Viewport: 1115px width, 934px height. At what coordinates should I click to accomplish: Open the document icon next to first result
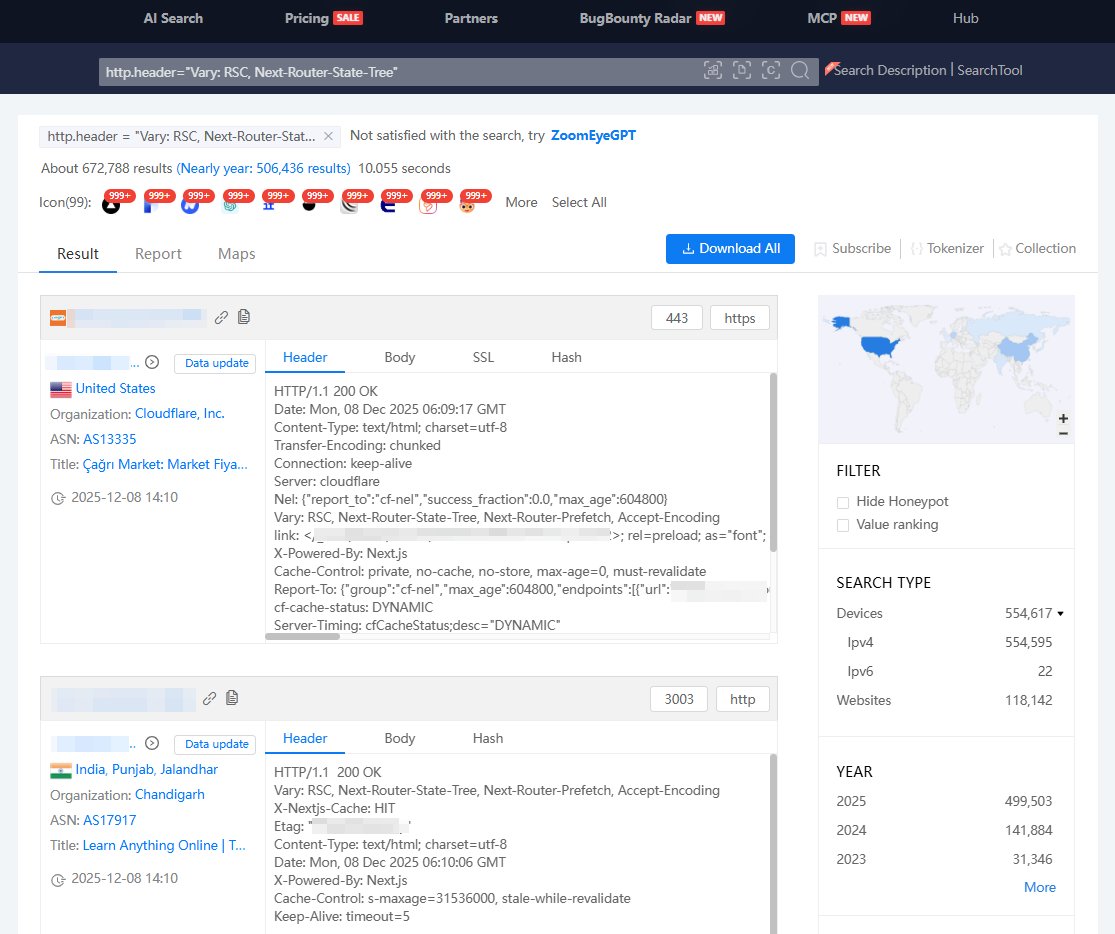(243, 316)
